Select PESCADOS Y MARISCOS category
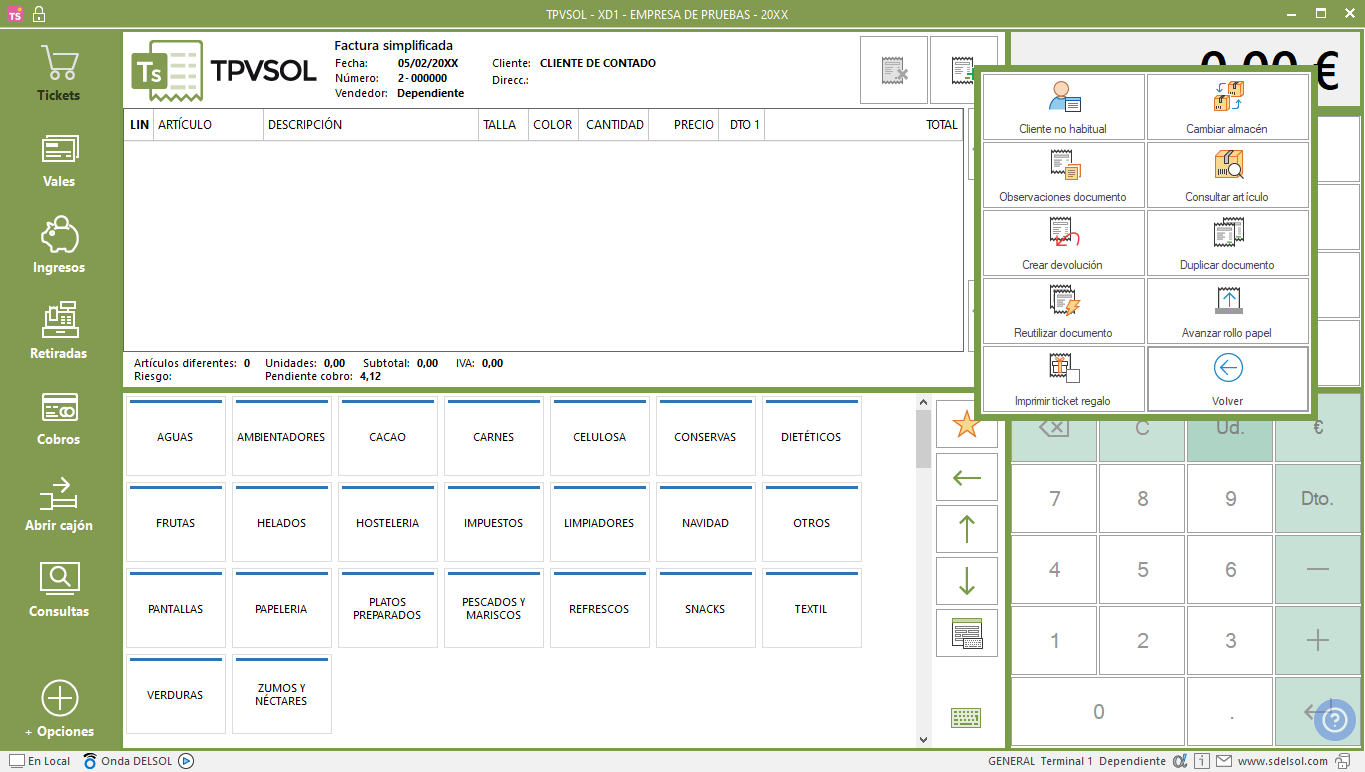 click(494, 609)
